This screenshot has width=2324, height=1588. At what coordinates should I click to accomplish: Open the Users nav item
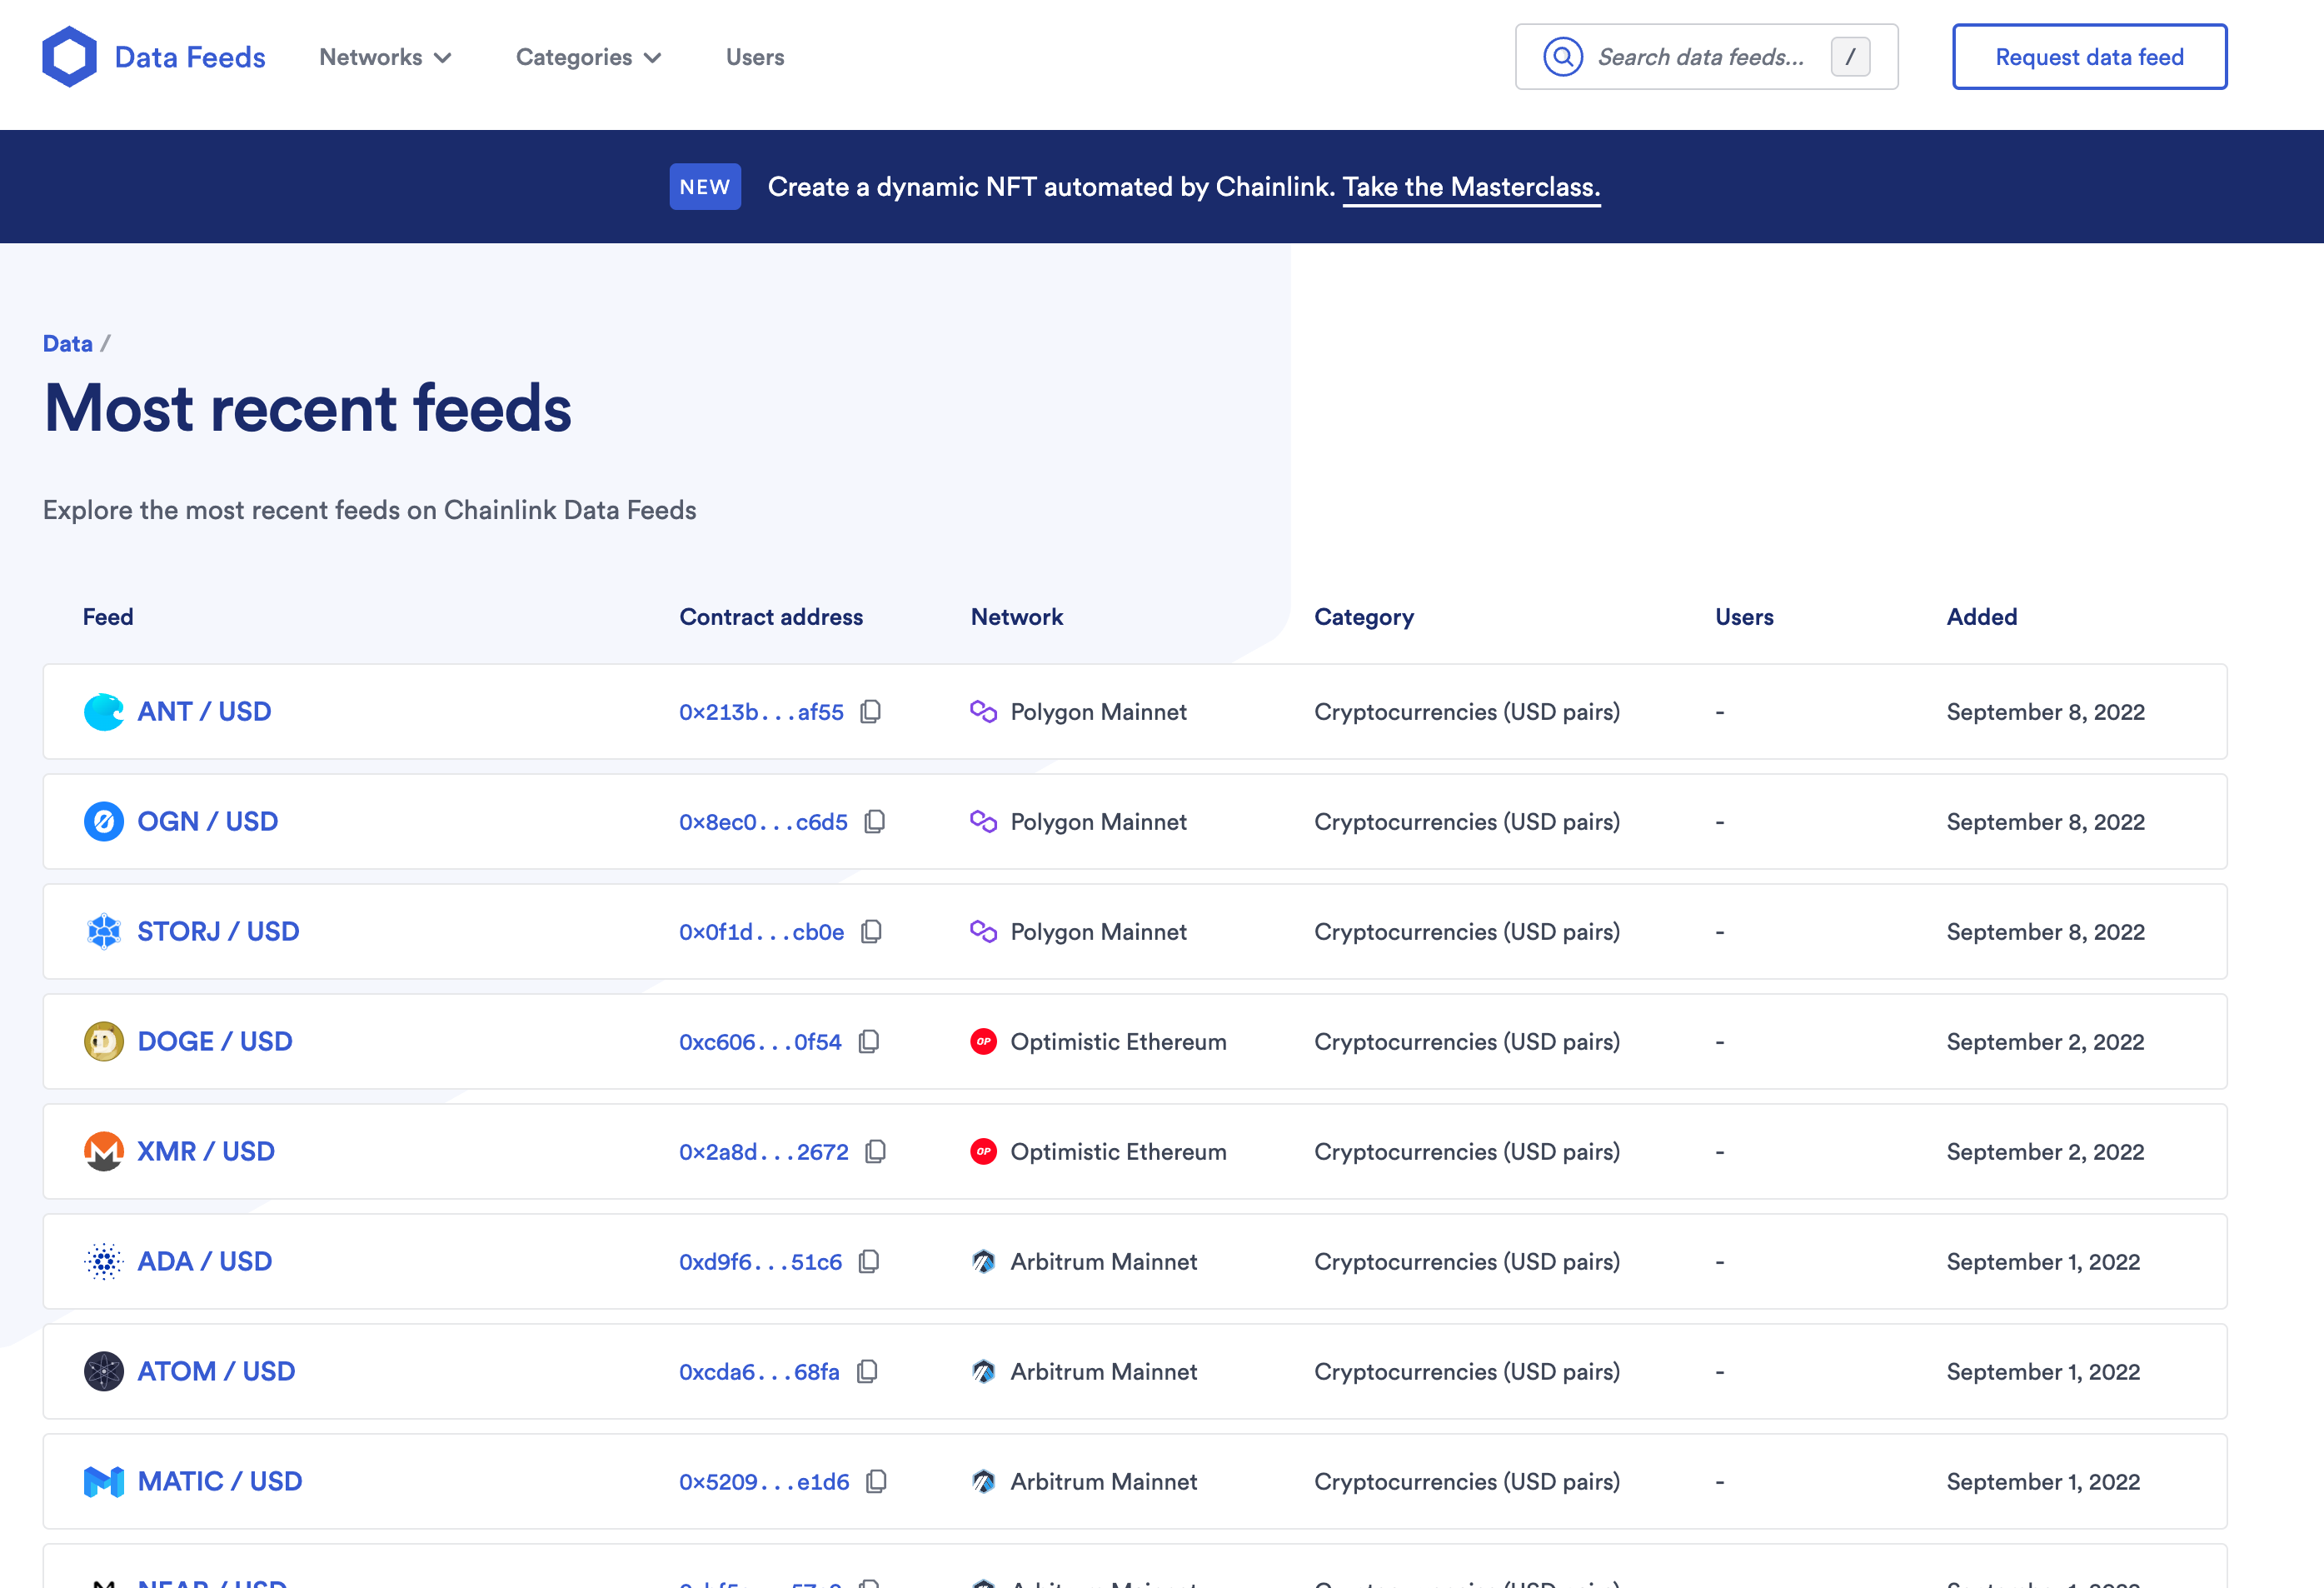755,57
